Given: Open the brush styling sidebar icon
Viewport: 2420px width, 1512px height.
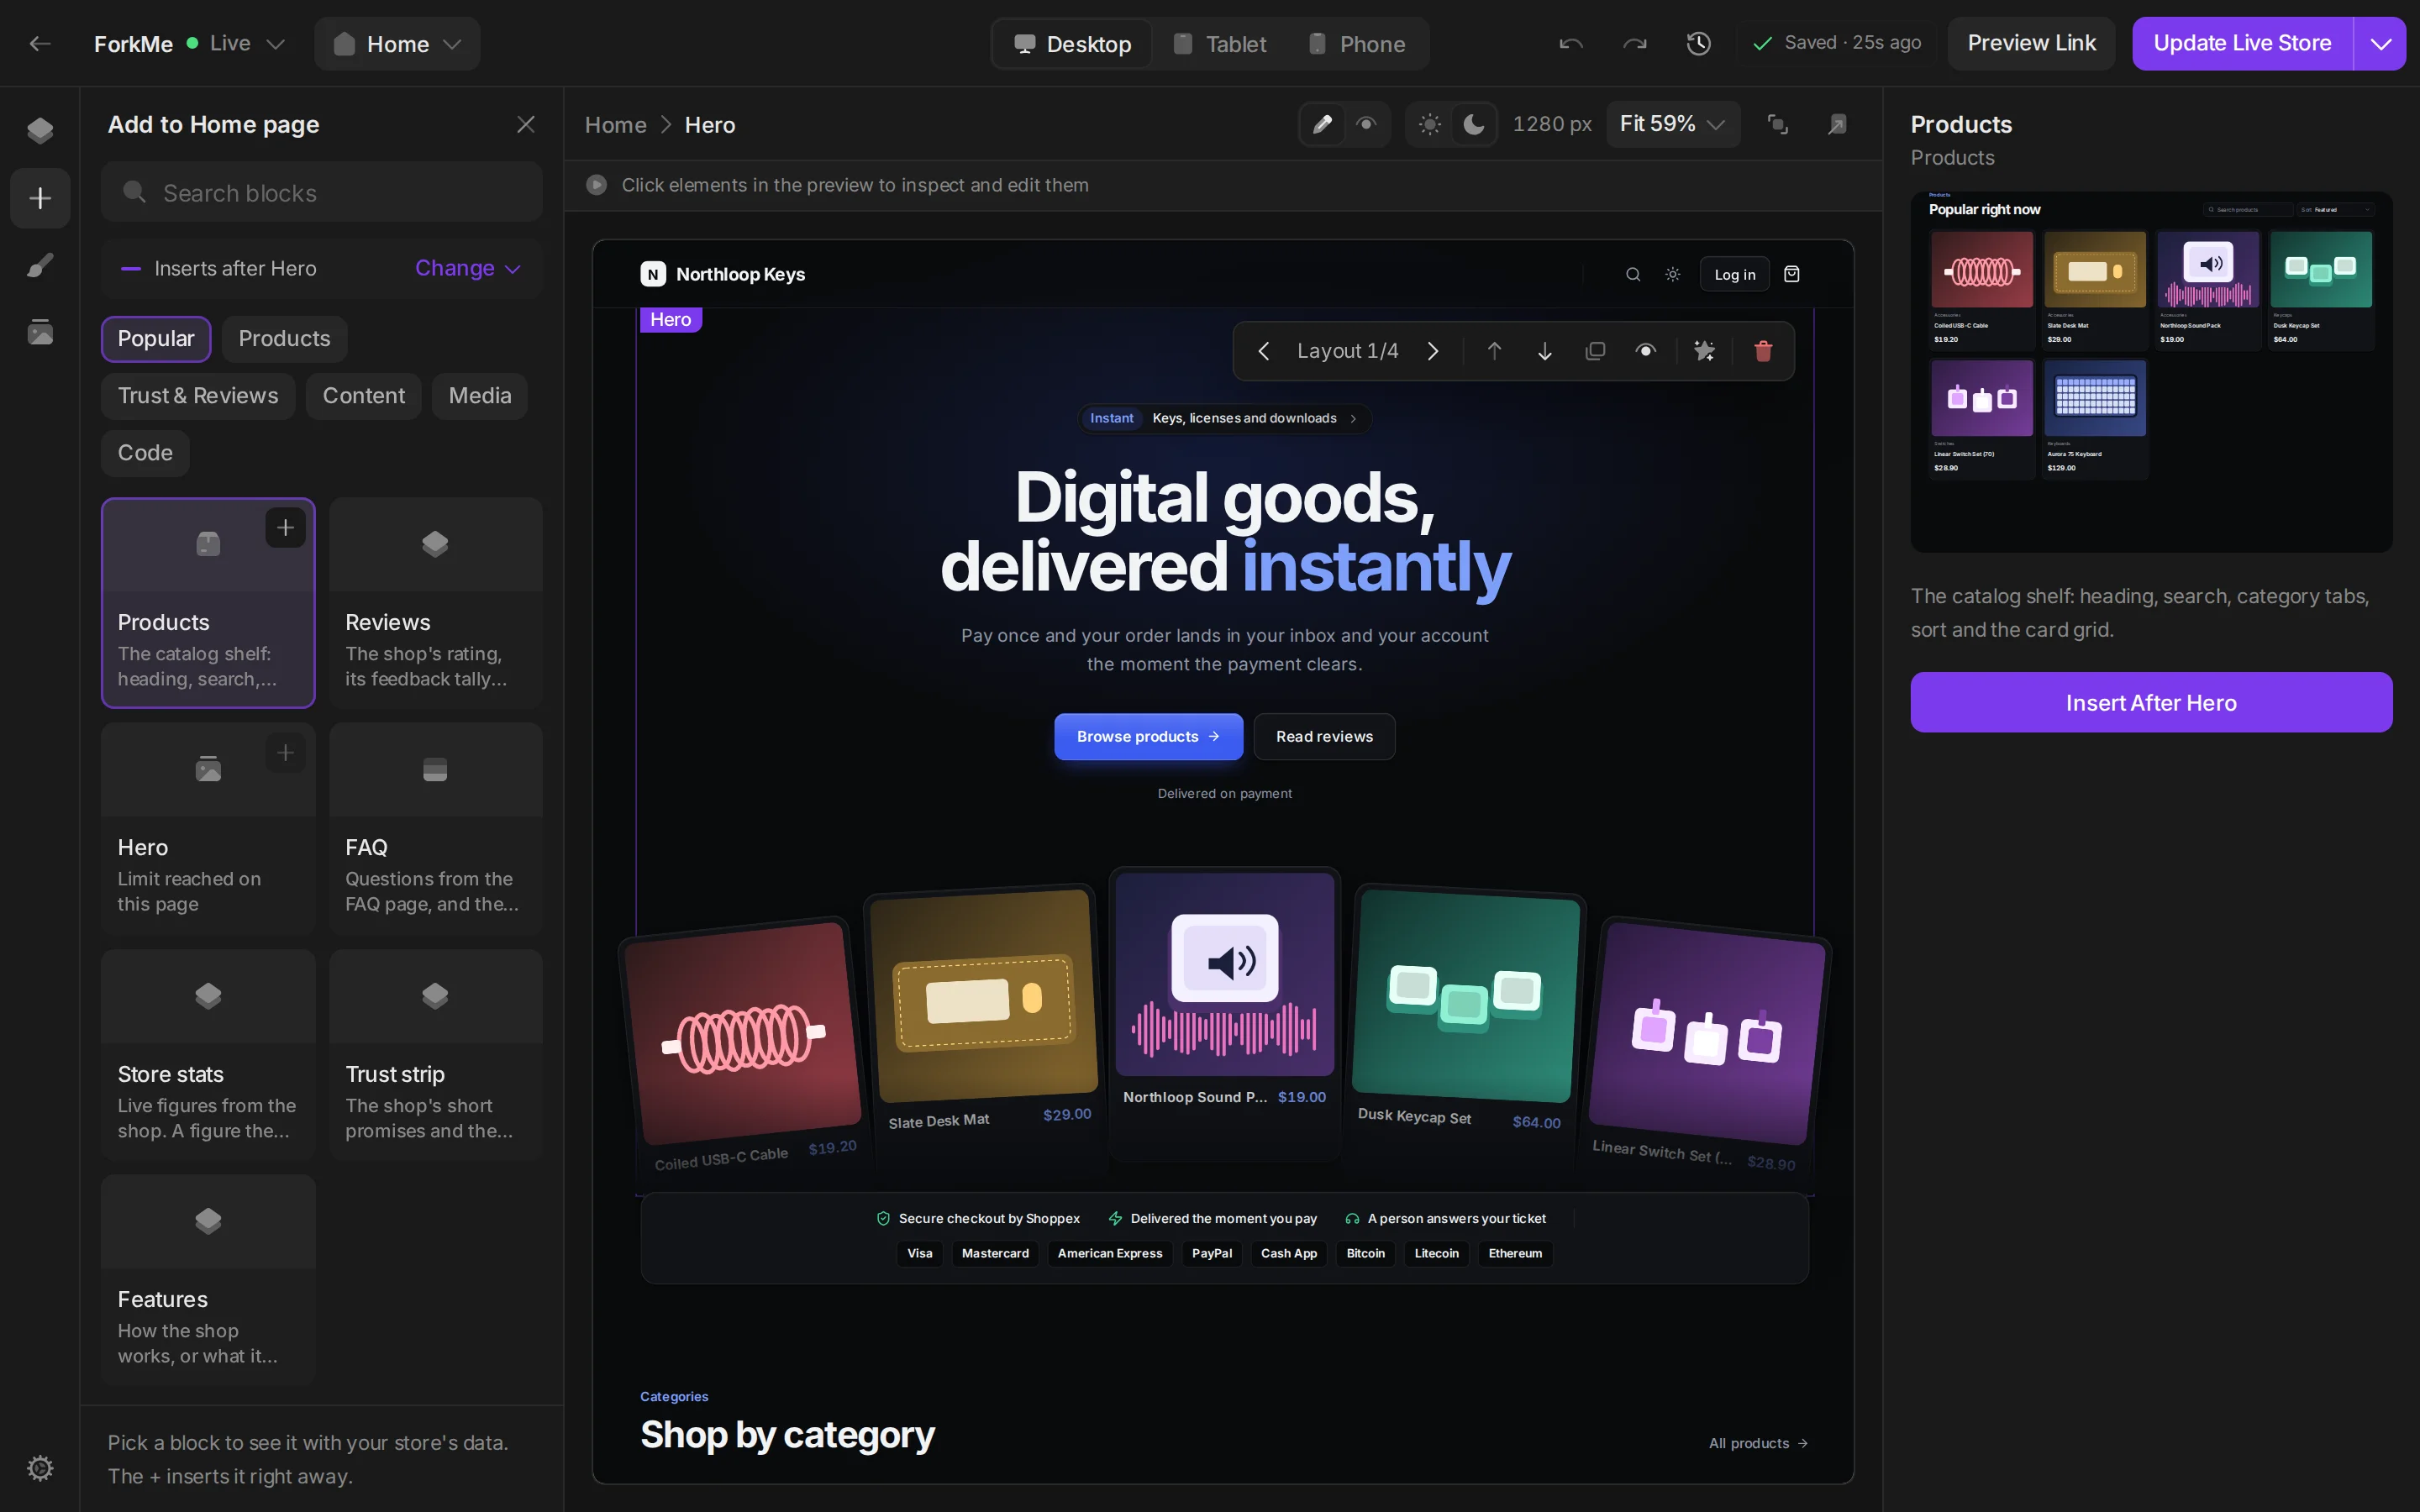Looking at the screenshot, I should (x=40, y=265).
